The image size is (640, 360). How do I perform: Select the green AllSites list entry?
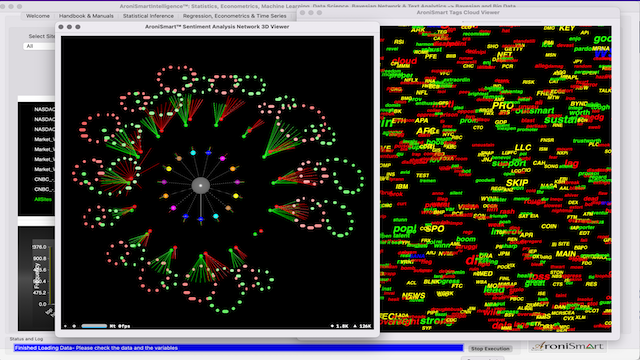(43, 199)
